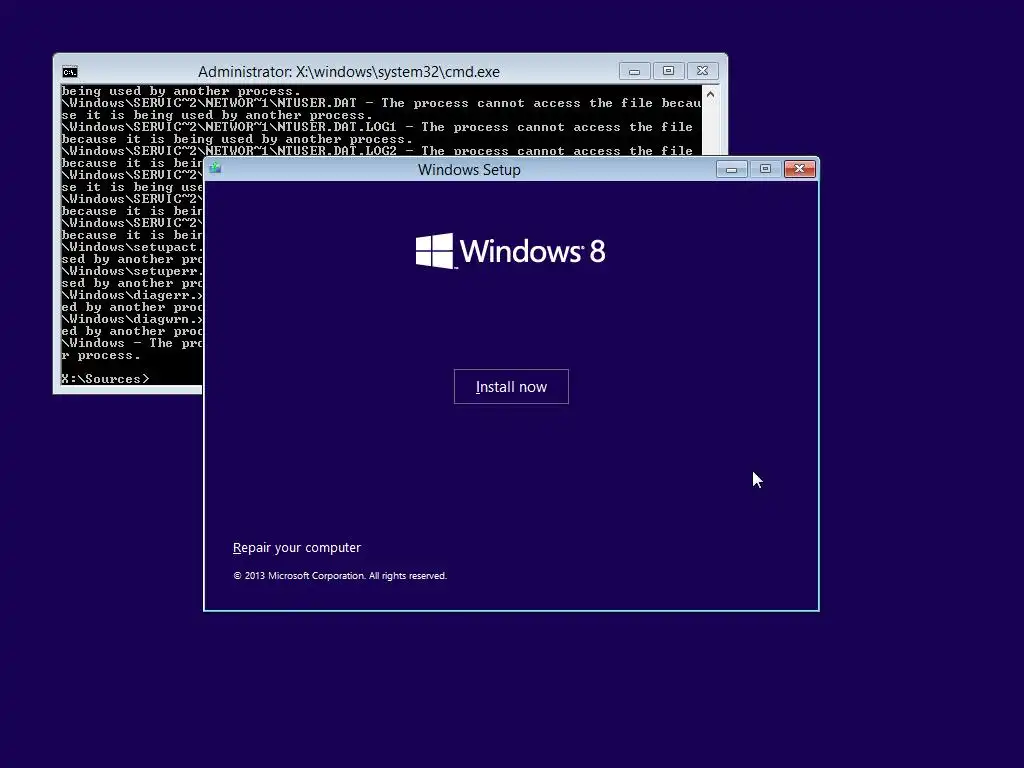Click the Install now button
This screenshot has height=768, width=1024.
click(x=511, y=387)
